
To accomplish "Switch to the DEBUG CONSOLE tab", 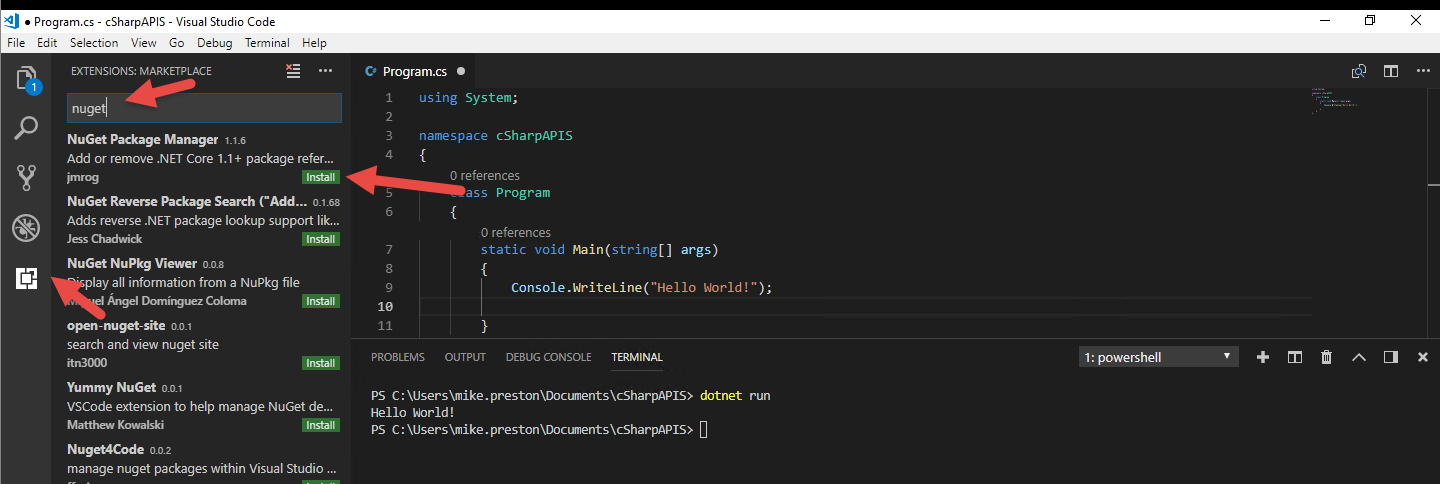I will [x=548, y=357].
